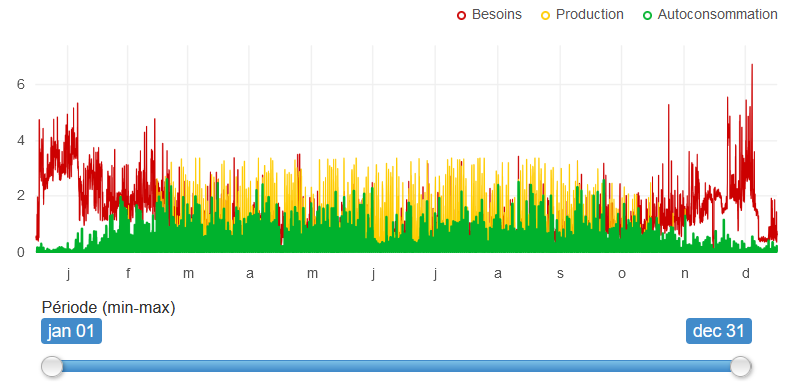Click the y-axis value 6 label

[x=21, y=85]
